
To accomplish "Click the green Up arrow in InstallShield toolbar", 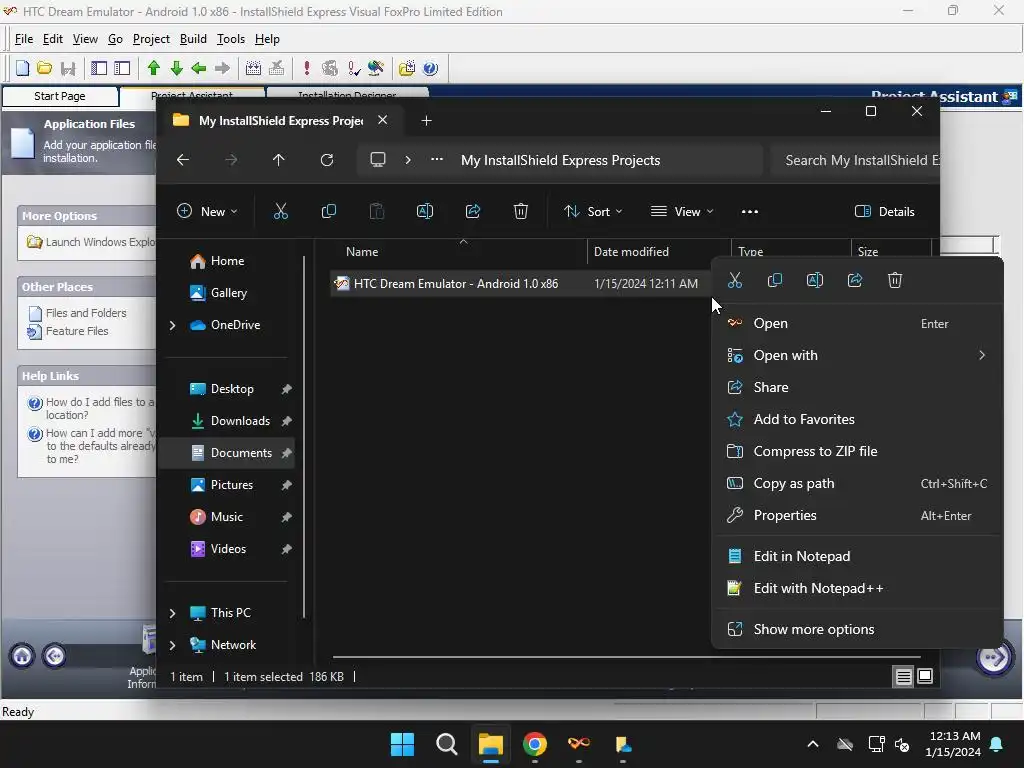I will coord(153,68).
